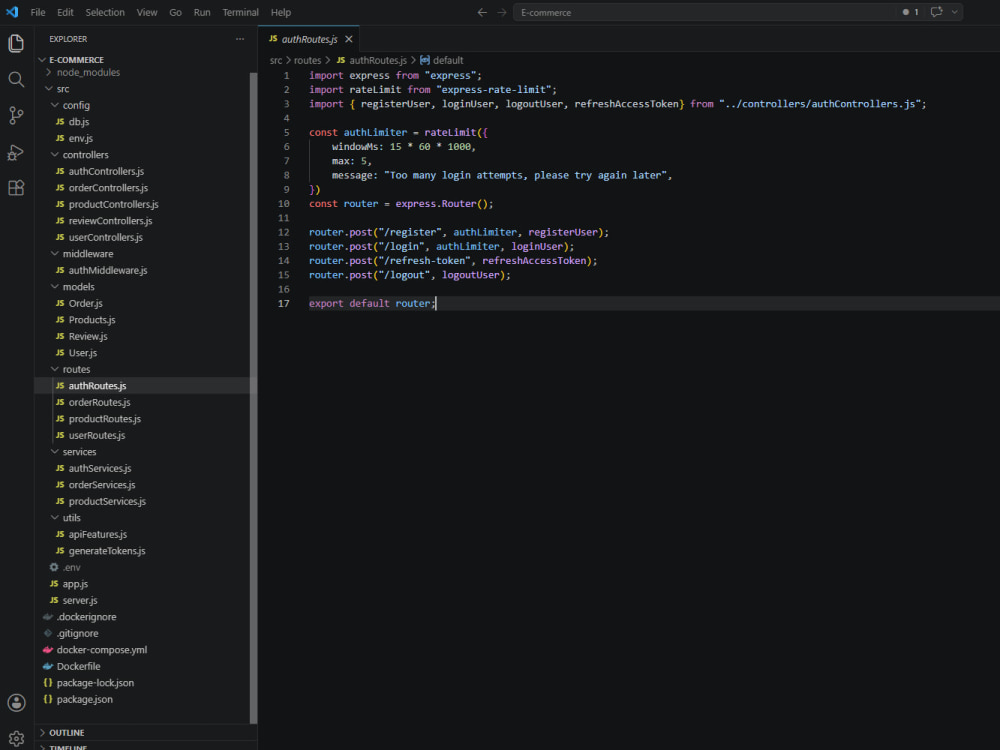The width and height of the screenshot is (1000, 750).
Task: Open the Terminal menu
Action: point(240,12)
